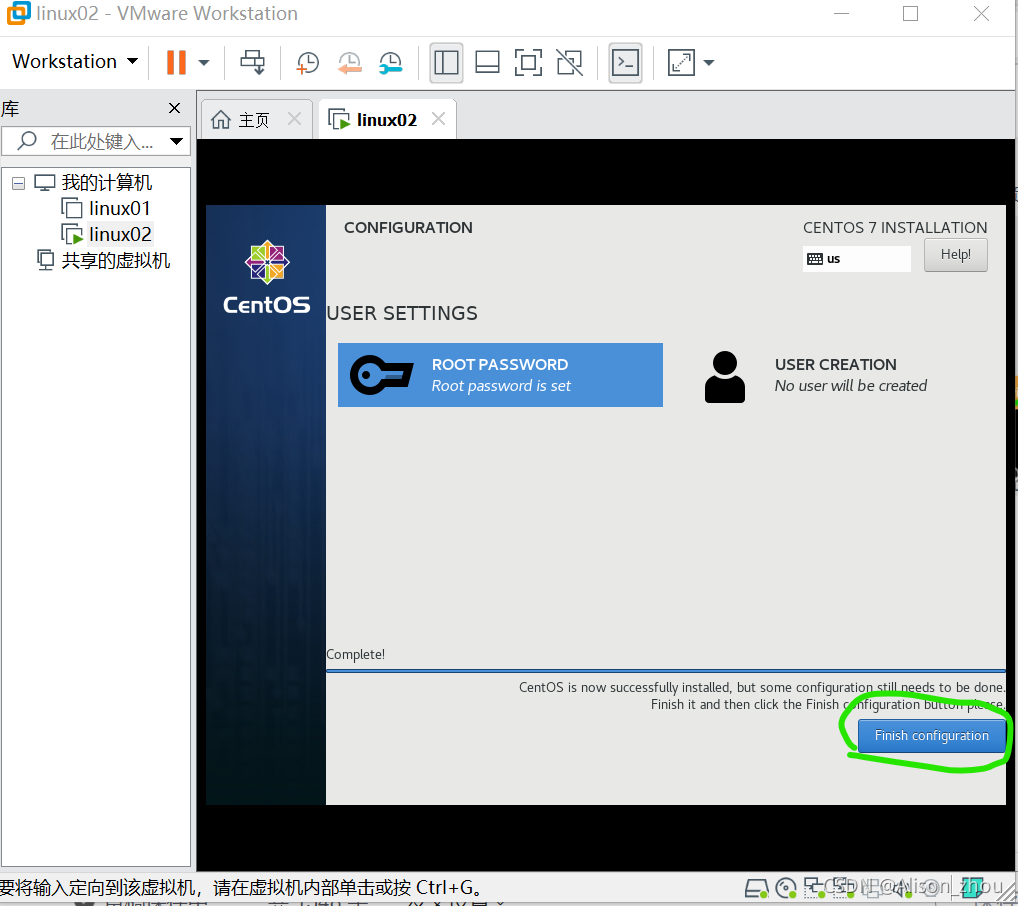Switch to the 主页 tab
The height and width of the screenshot is (906, 1018).
coord(254,120)
